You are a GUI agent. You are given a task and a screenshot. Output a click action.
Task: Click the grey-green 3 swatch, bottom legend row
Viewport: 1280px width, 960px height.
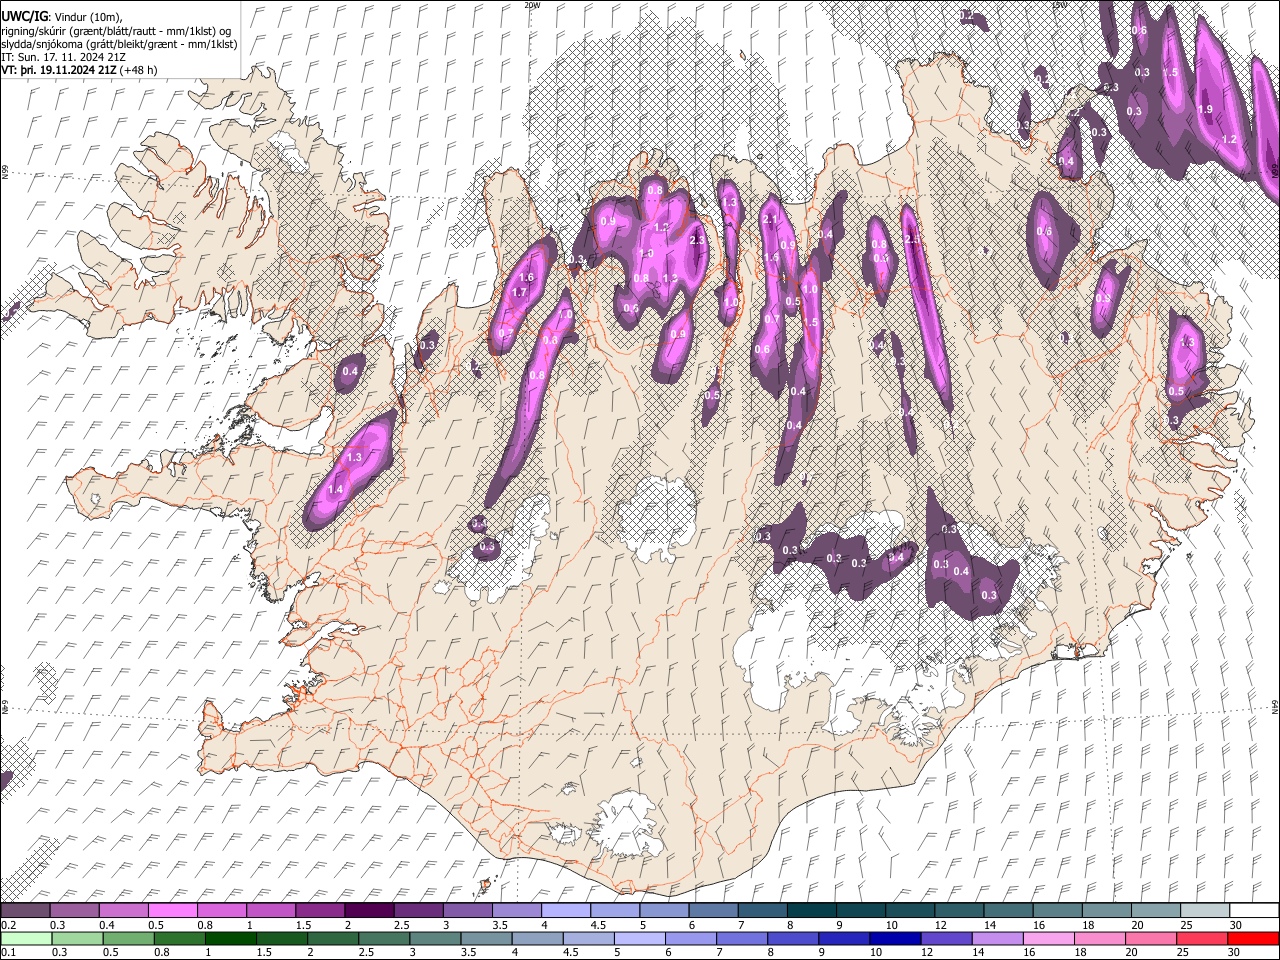435,938
